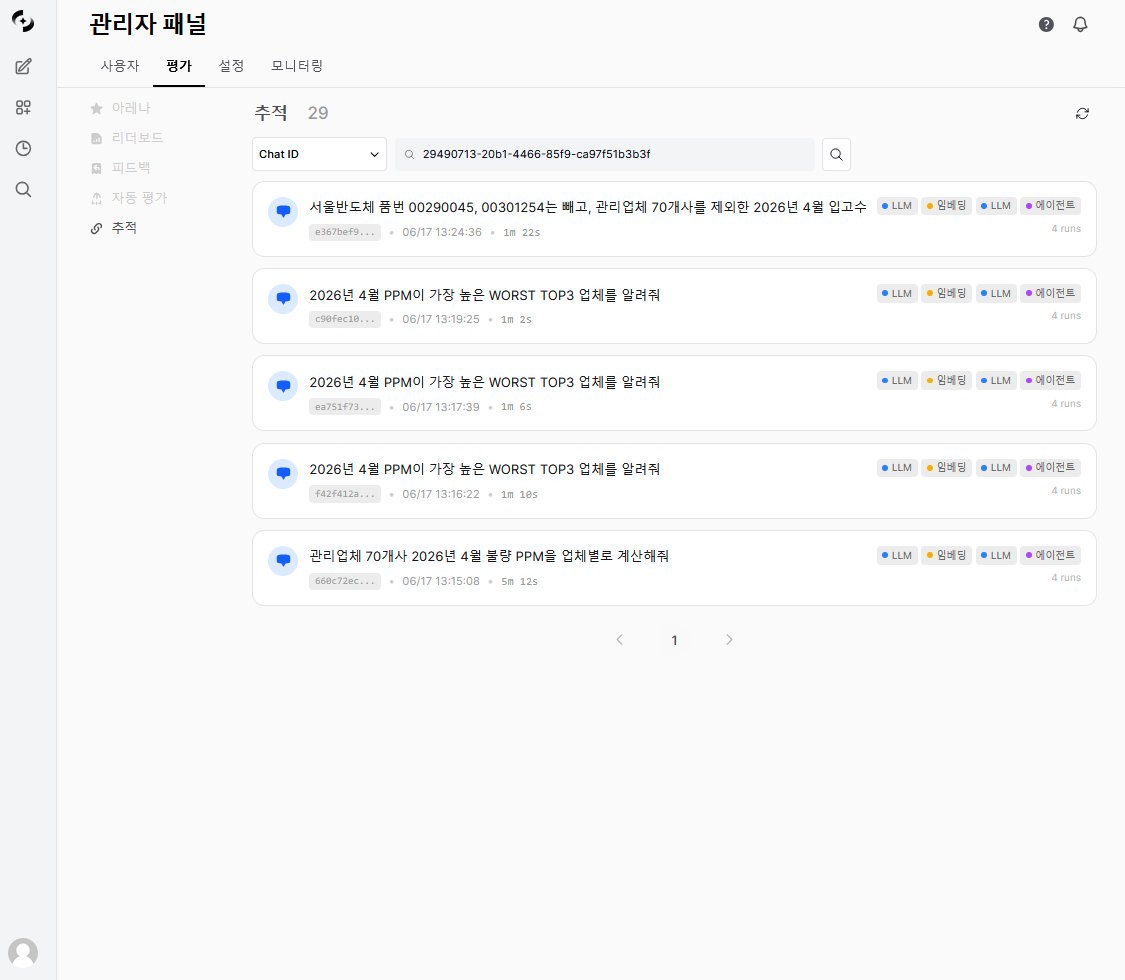The image size is (1125, 980).
Task: Open history clock icon in sidebar
Action: (23, 149)
